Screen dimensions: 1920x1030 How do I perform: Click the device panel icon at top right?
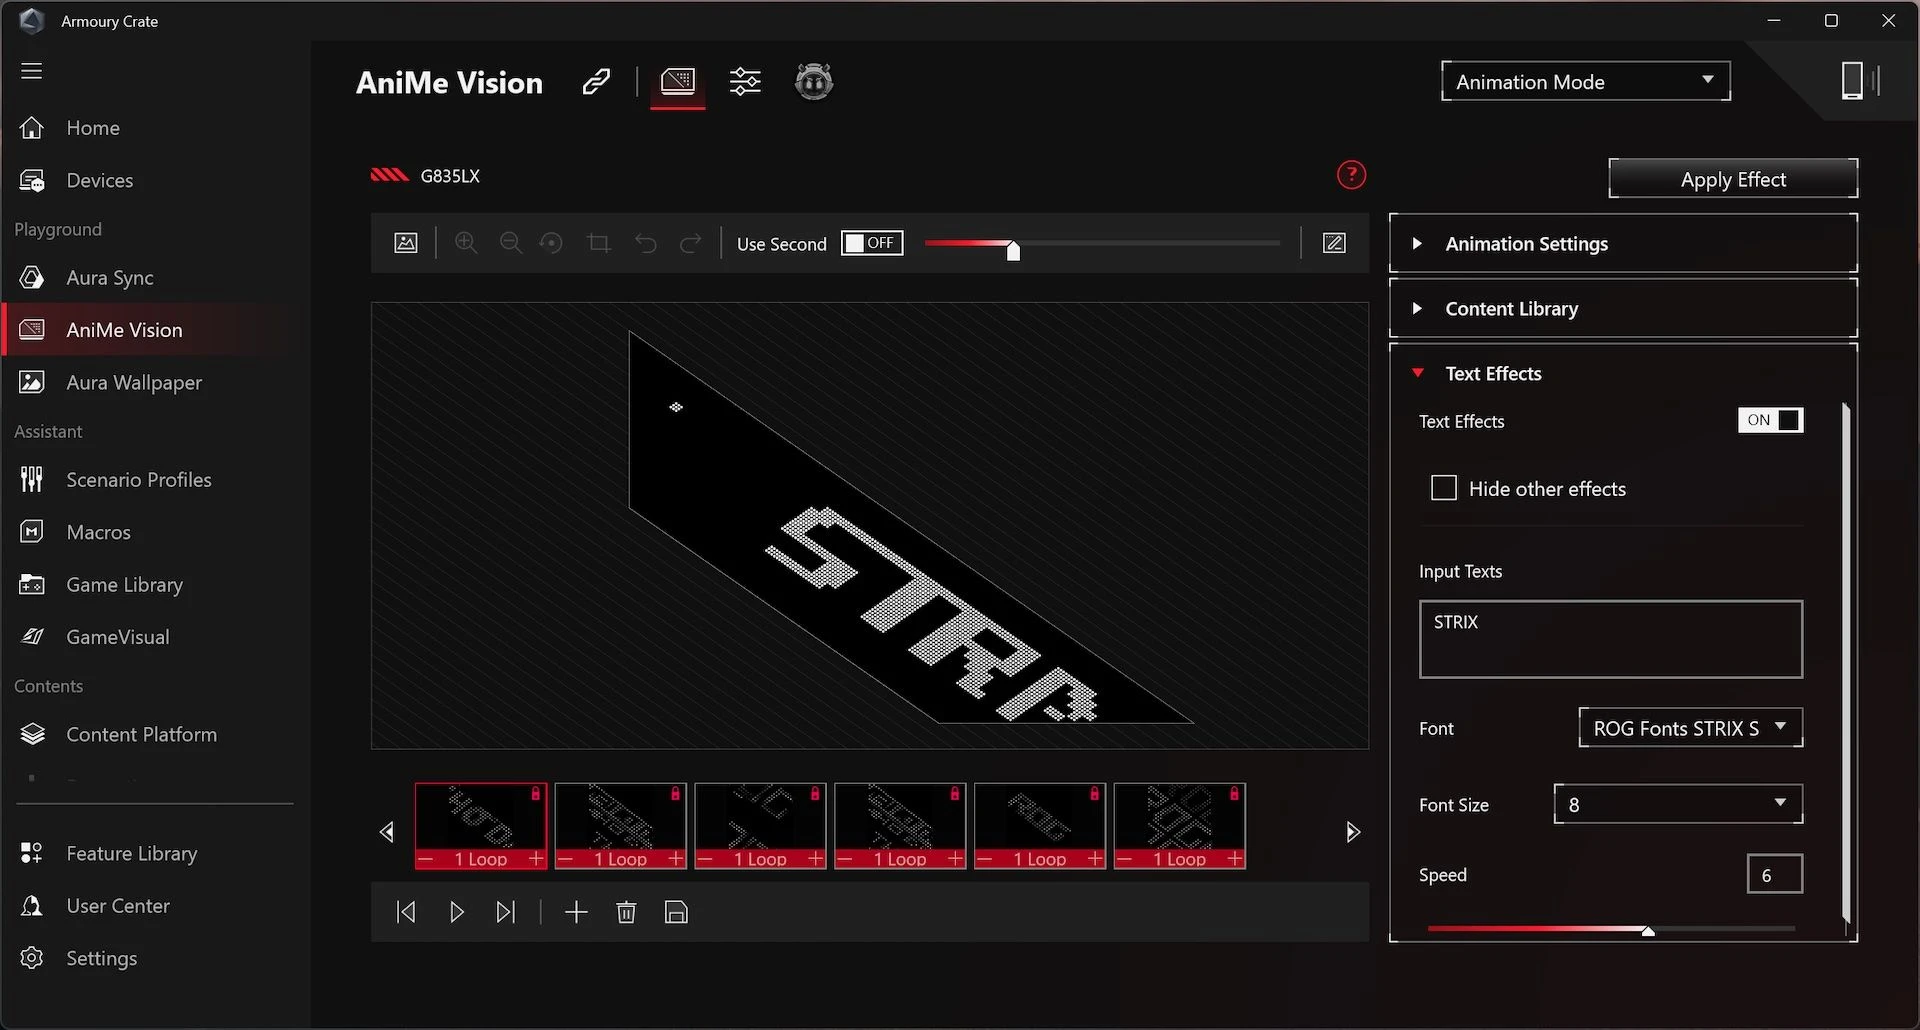pos(1859,80)
